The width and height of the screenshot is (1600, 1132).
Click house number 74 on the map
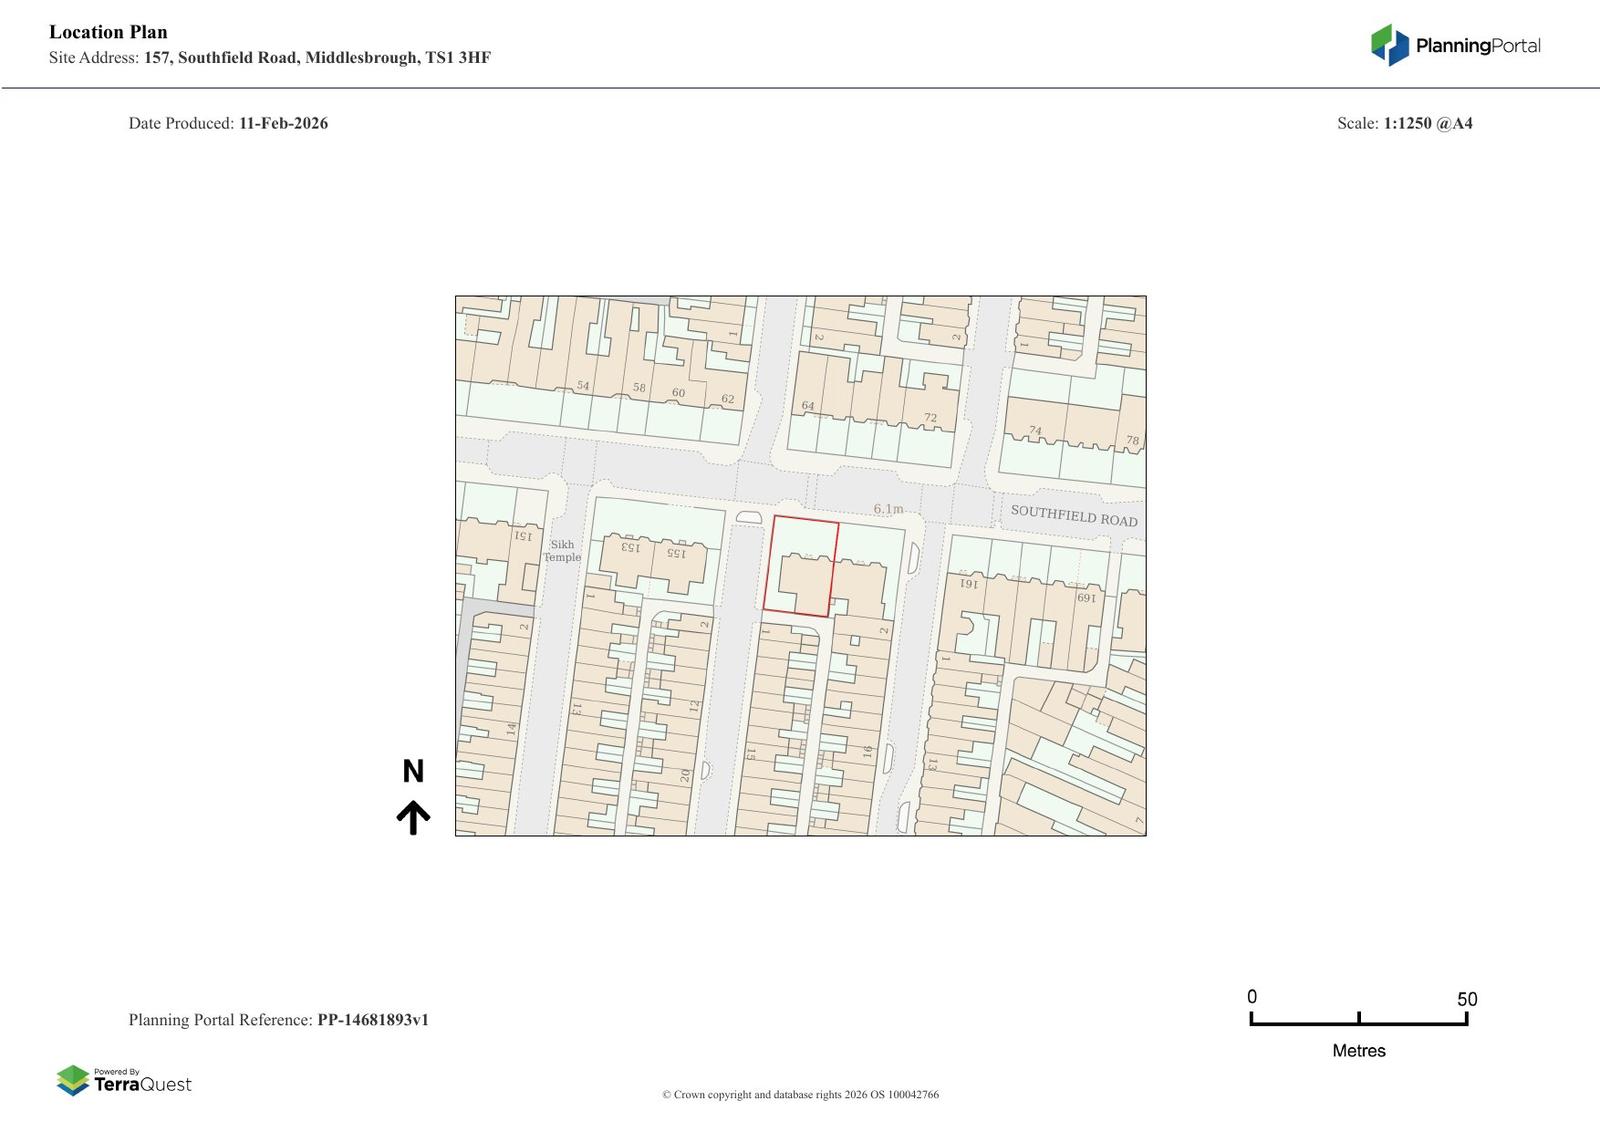1035,431
